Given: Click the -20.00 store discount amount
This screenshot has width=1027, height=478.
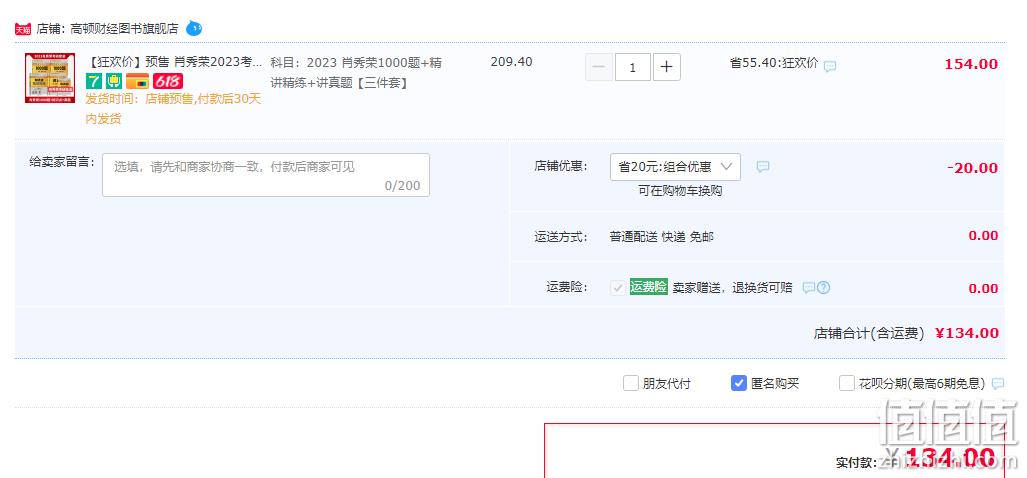Looking at the screenshot, I should (x=973, y=168).
